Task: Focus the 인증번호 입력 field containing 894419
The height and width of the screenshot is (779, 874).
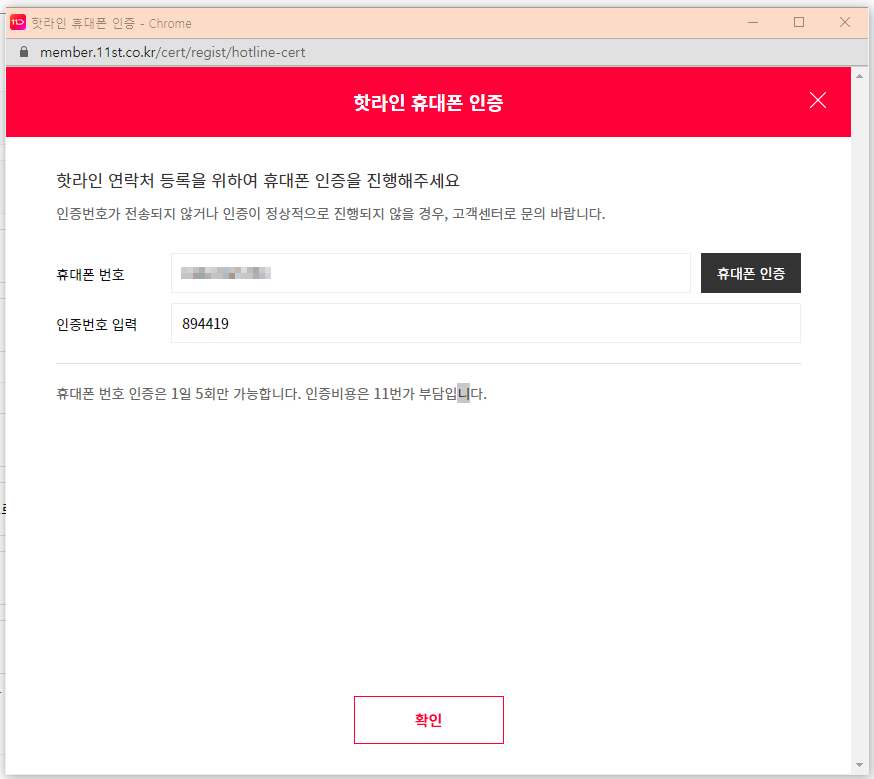Action: point(485,323)
